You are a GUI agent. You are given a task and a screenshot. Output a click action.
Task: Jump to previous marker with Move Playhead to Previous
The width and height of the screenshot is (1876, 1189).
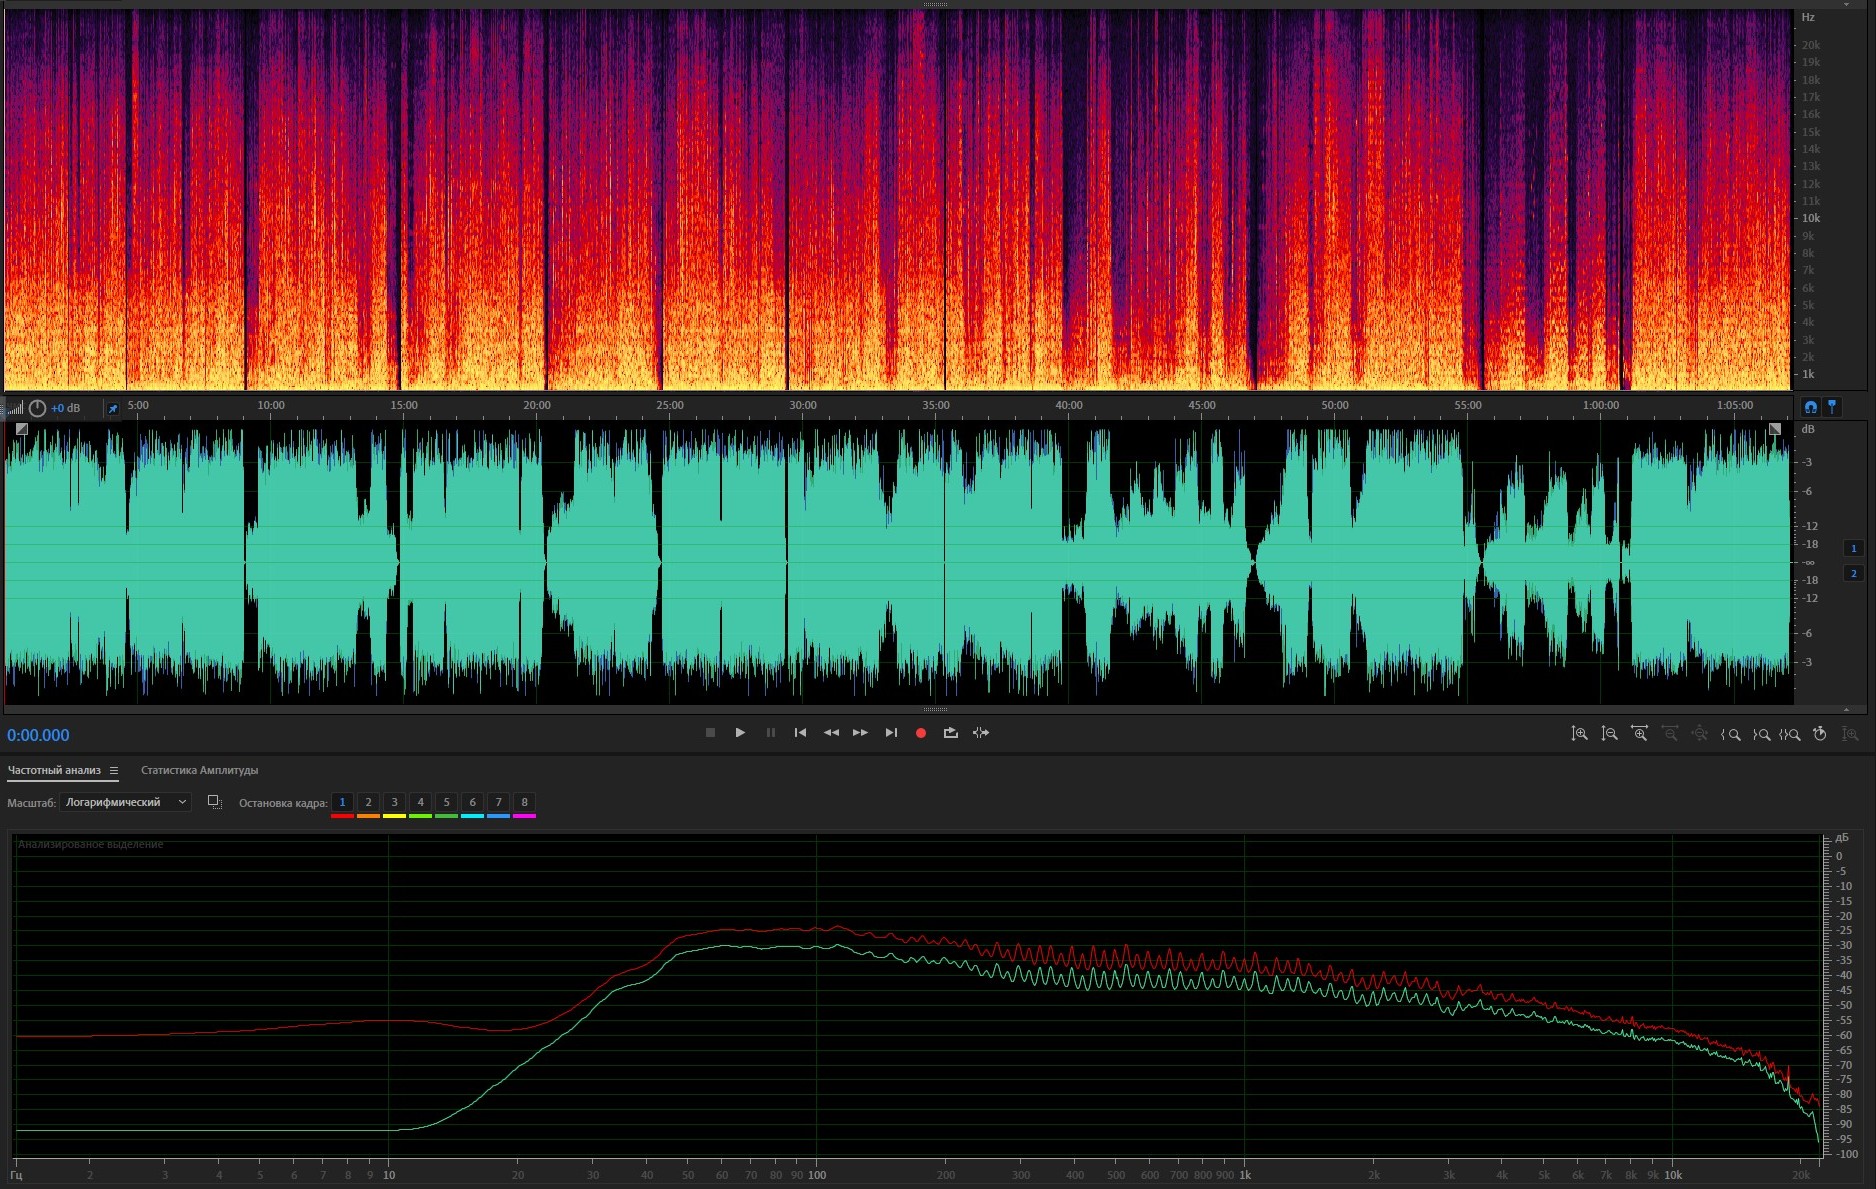(x=800, y=733)
